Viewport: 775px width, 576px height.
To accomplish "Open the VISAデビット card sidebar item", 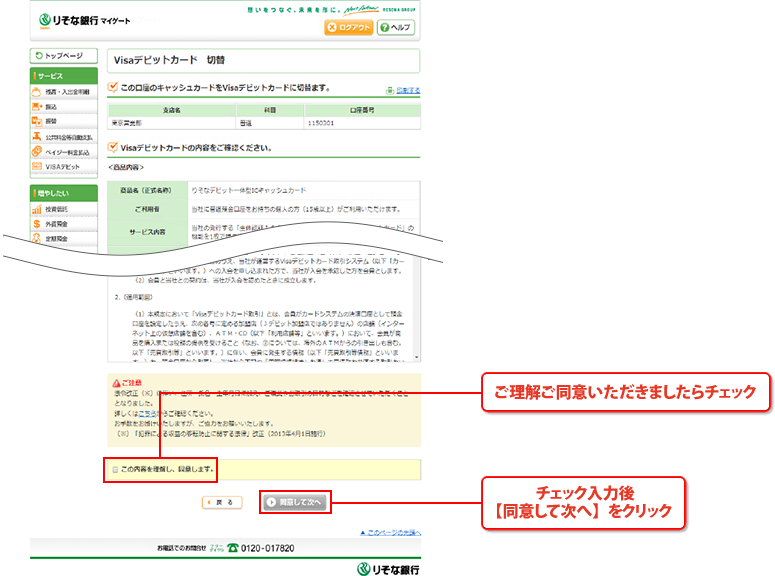I will (x=64, y=167).
